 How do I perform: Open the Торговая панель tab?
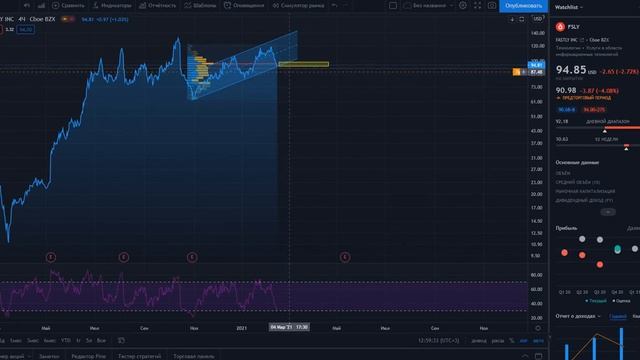pos(194,356)
